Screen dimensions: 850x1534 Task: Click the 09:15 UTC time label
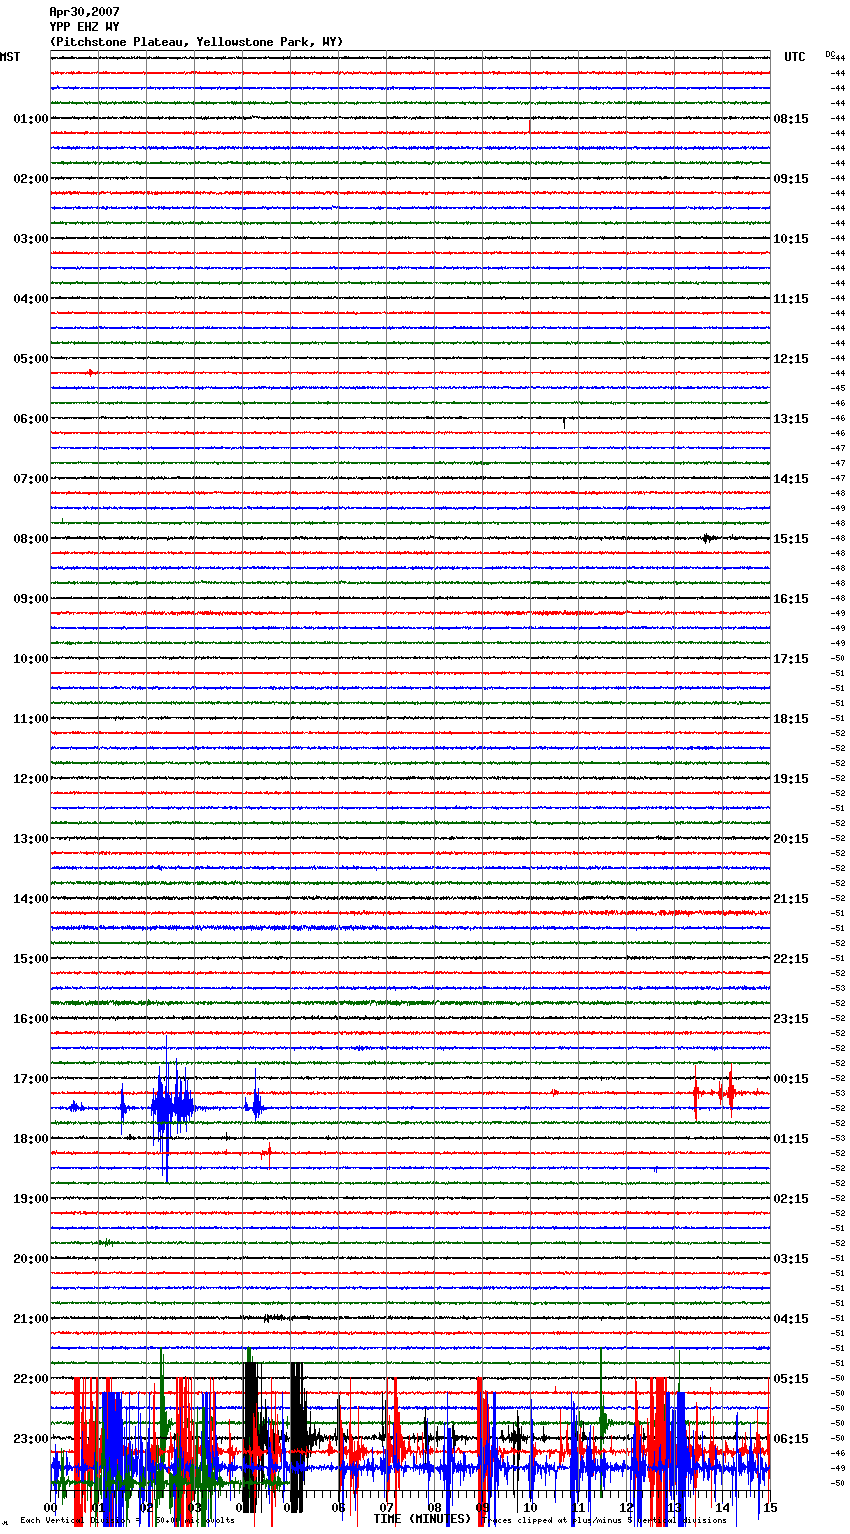(x=791, y=179)
